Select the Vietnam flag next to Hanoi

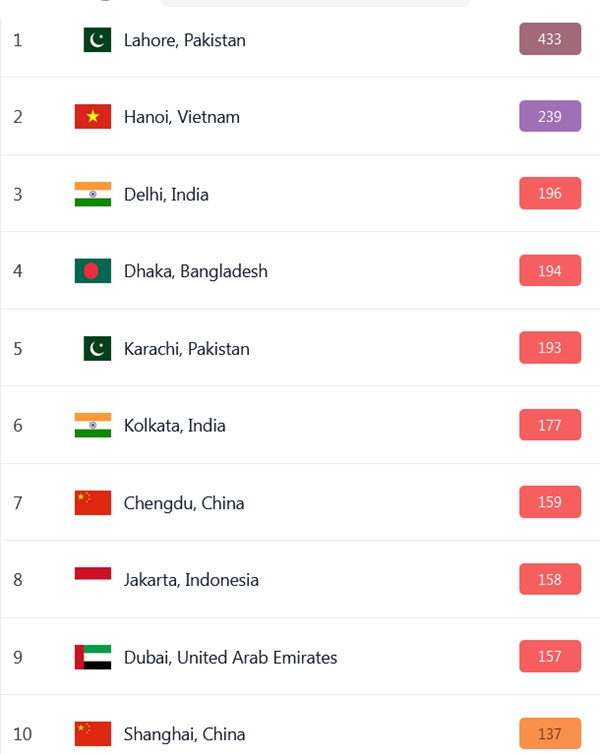pyautogui.click(x=92, y=117)
